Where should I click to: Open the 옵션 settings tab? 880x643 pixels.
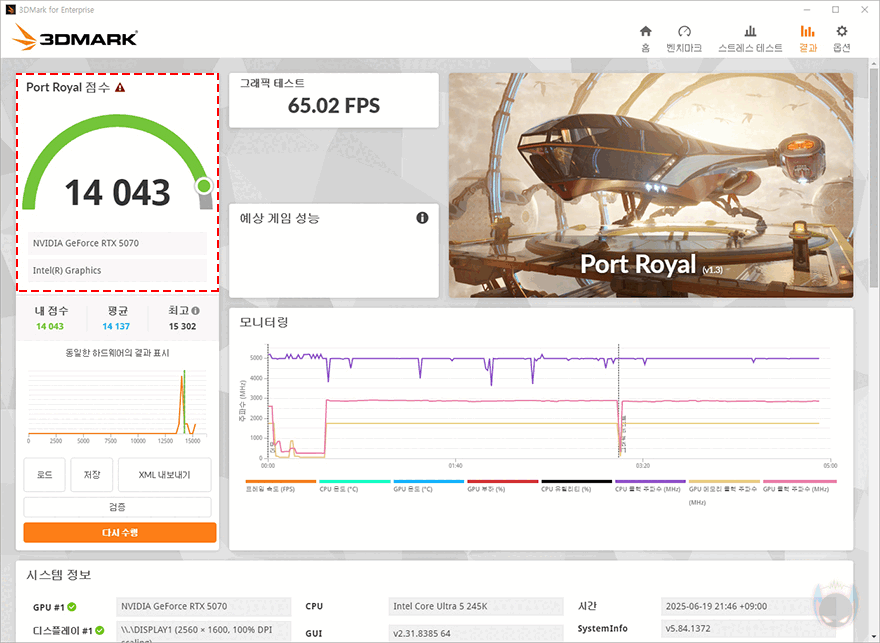click(x=841, y=39)
